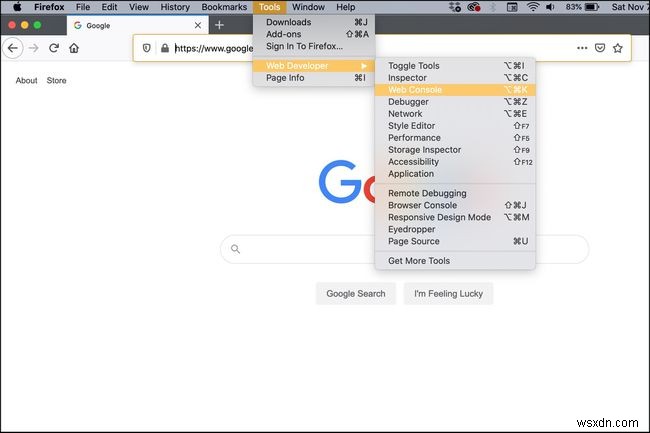Click the magnifier icon in Google search box
This screenshot has width=650, height=433.
click(235, 249)
